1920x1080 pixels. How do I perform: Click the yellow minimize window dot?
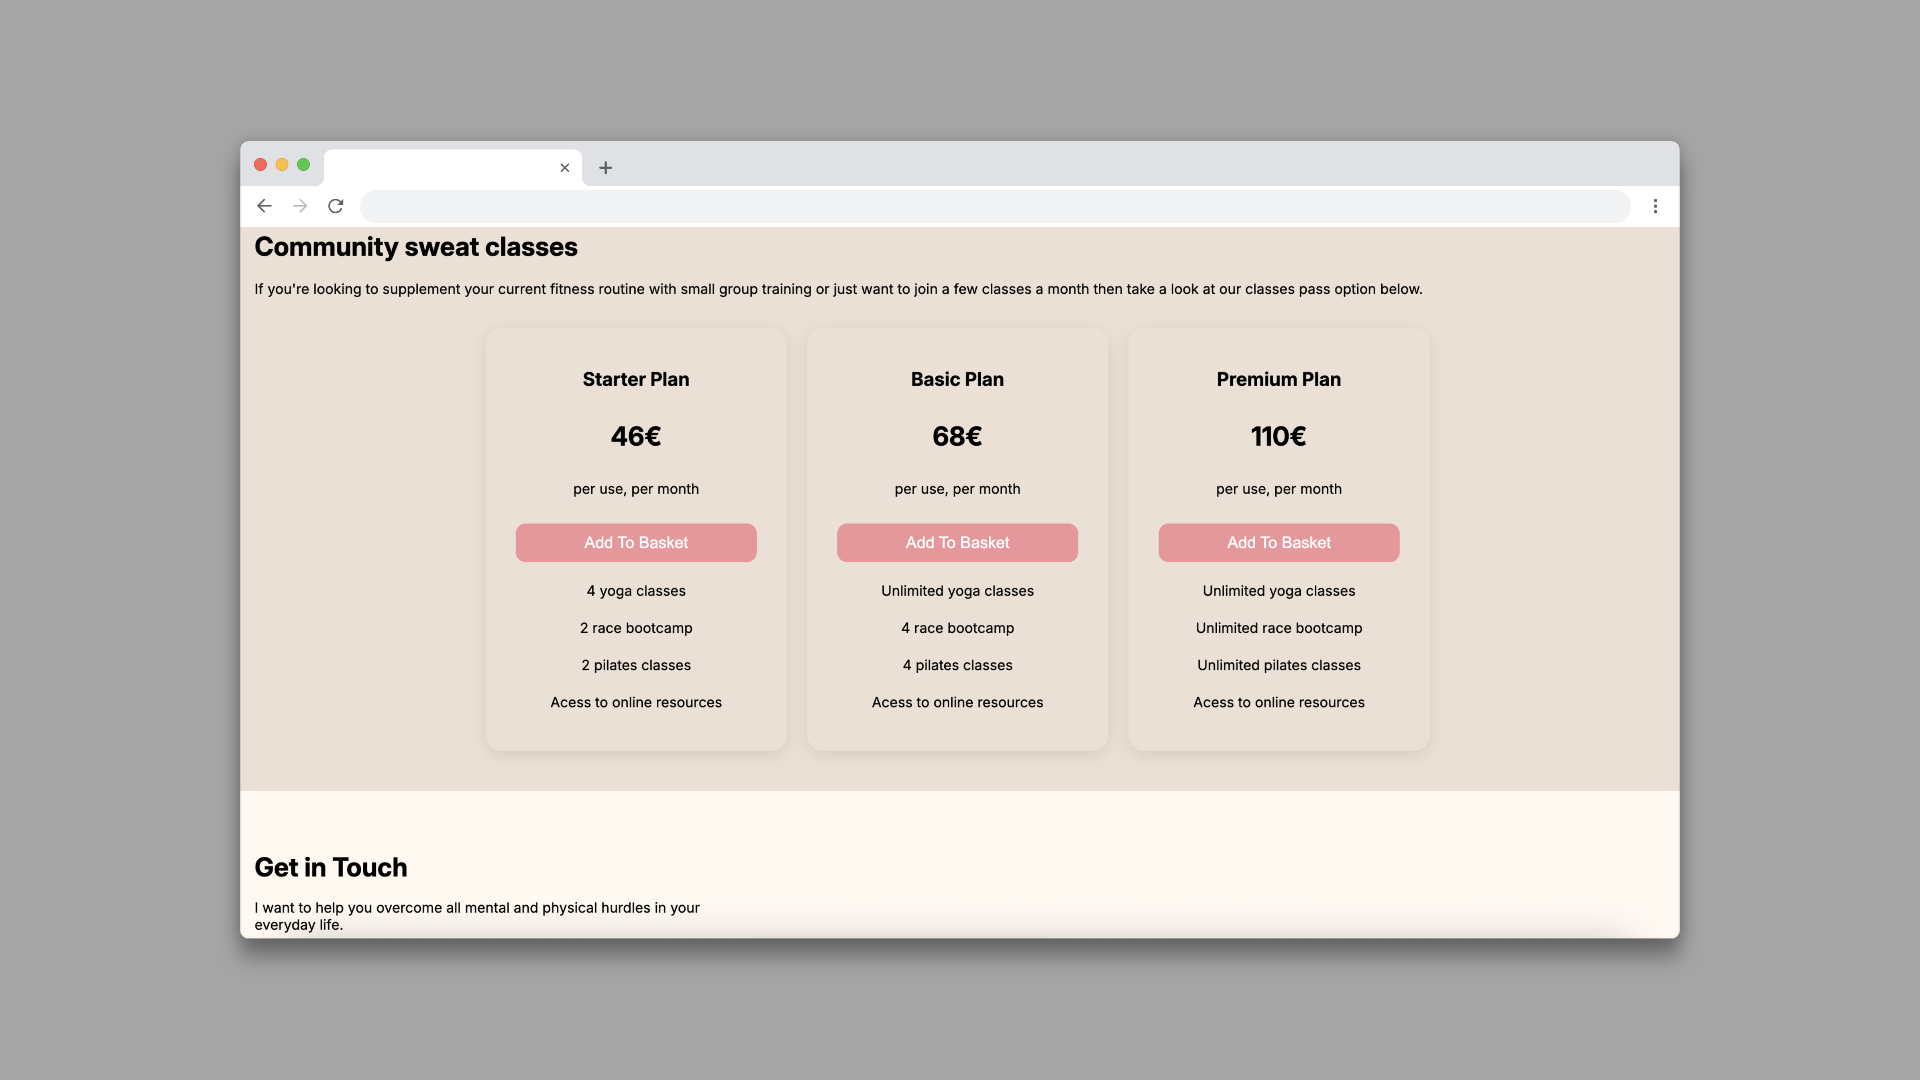point(282,165)
